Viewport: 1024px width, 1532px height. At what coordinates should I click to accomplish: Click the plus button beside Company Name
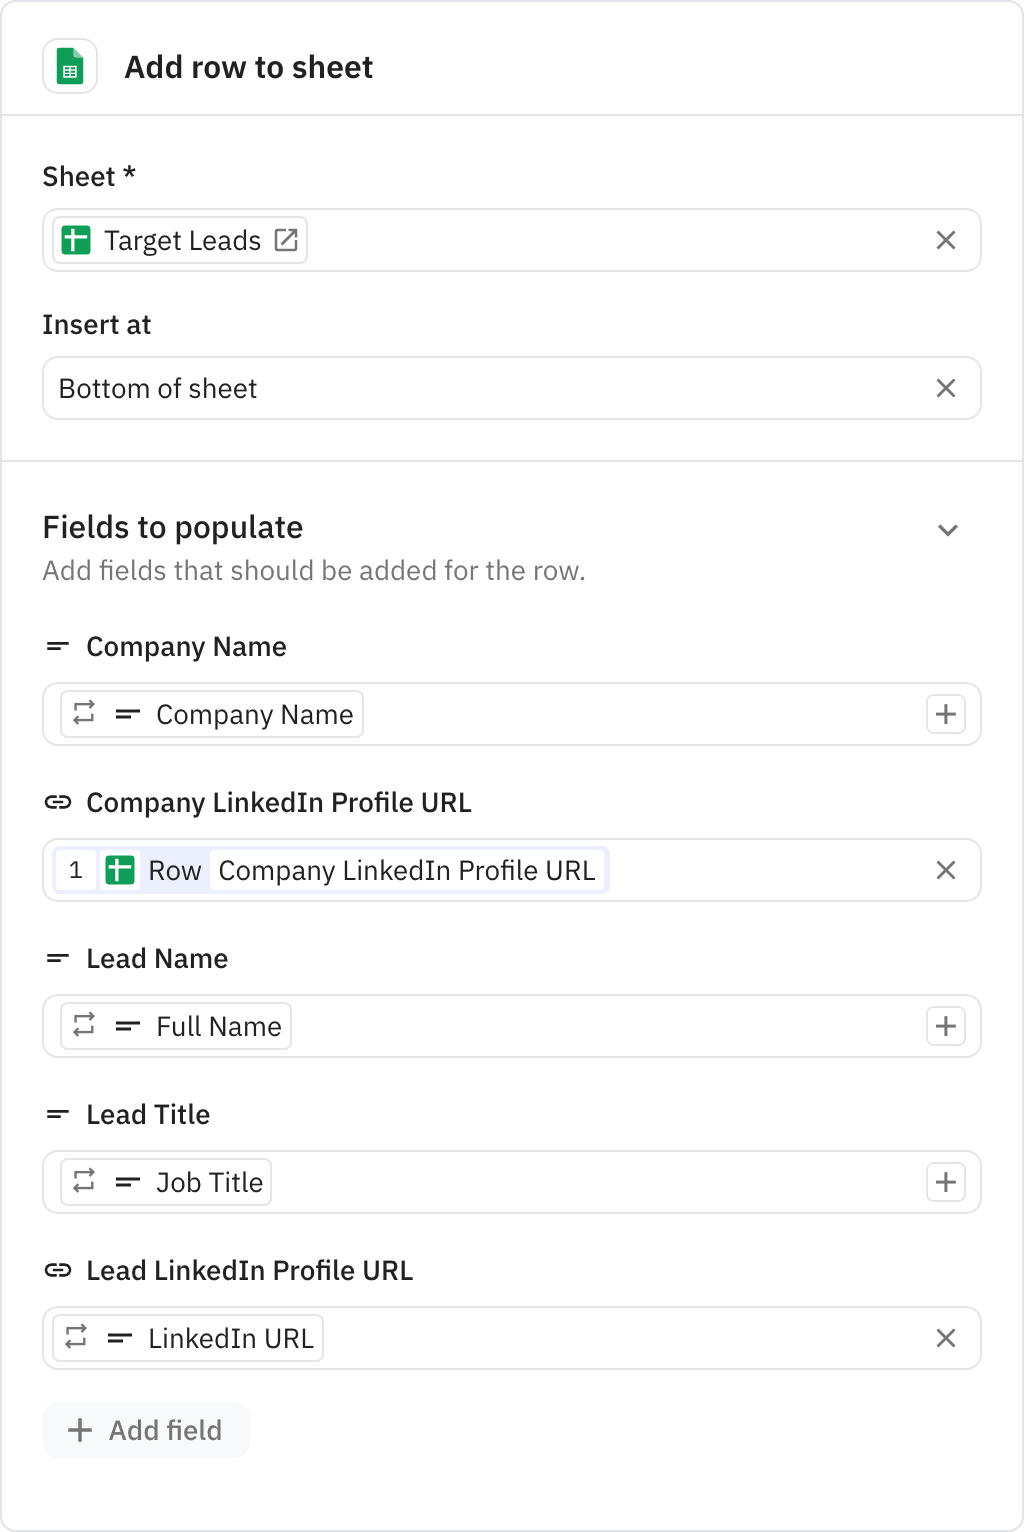[x=945, y=713]
